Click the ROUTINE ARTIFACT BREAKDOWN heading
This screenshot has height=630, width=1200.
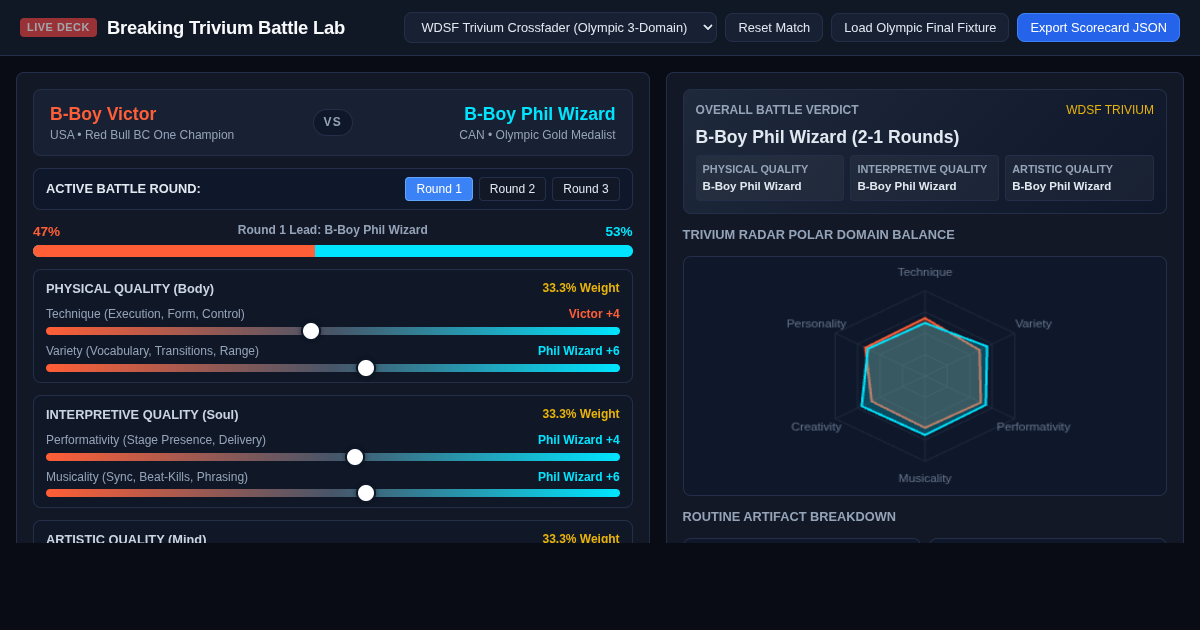coord(789,517)
